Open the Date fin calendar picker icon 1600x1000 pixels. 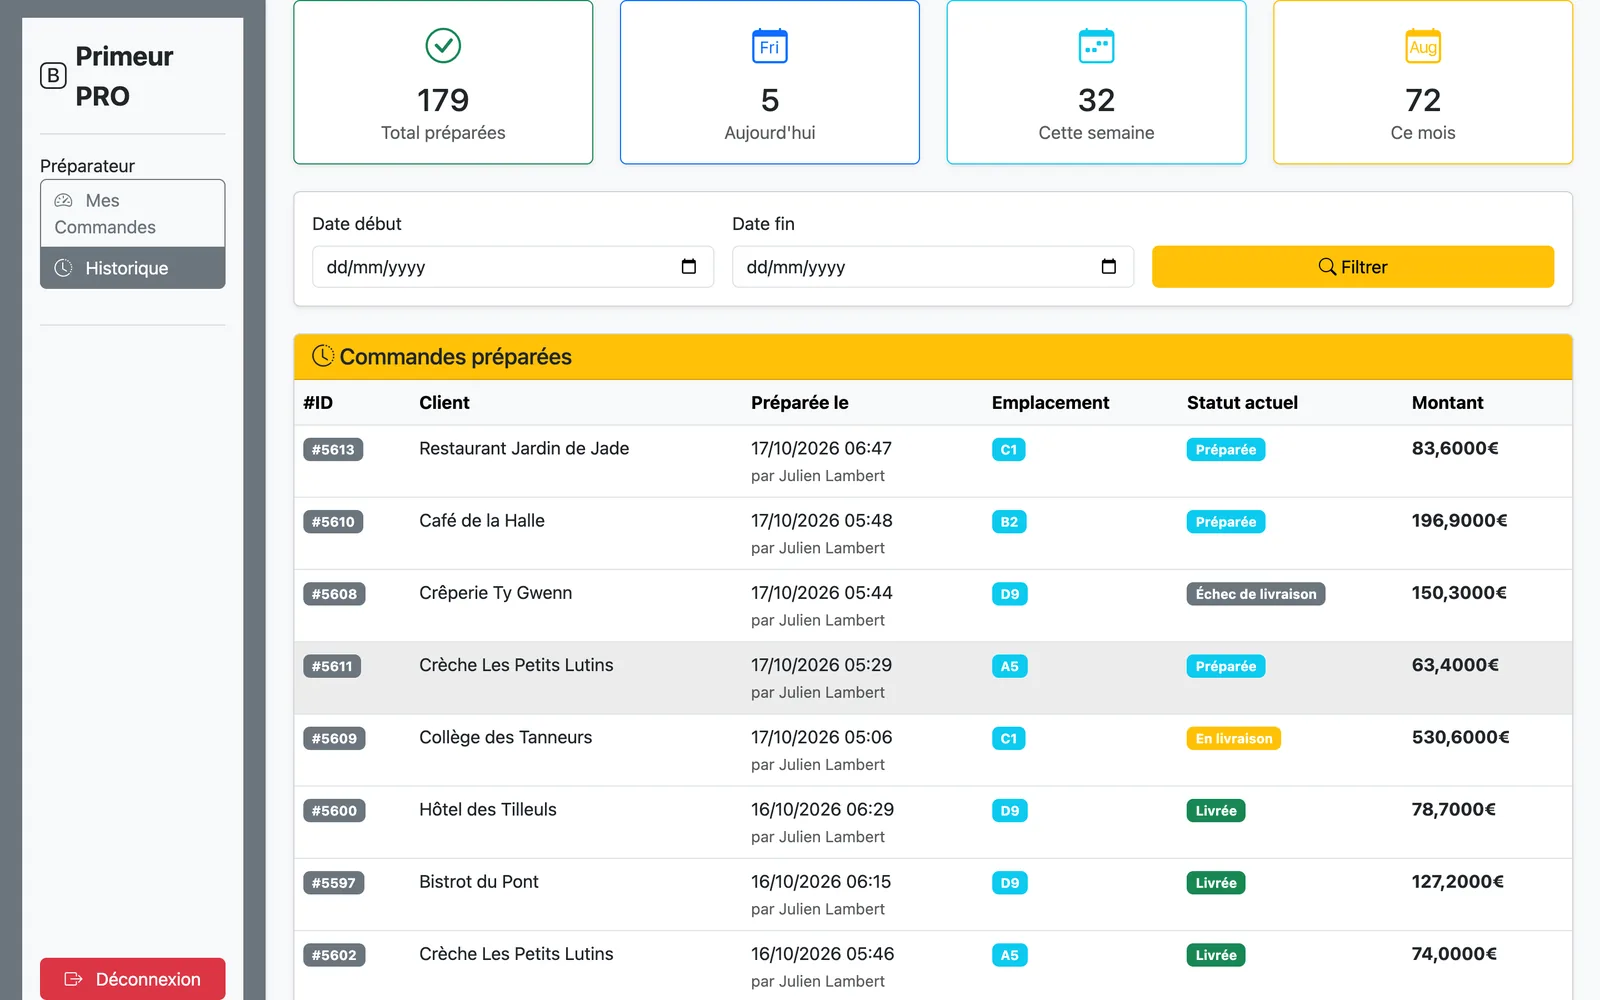[1109, 266]
